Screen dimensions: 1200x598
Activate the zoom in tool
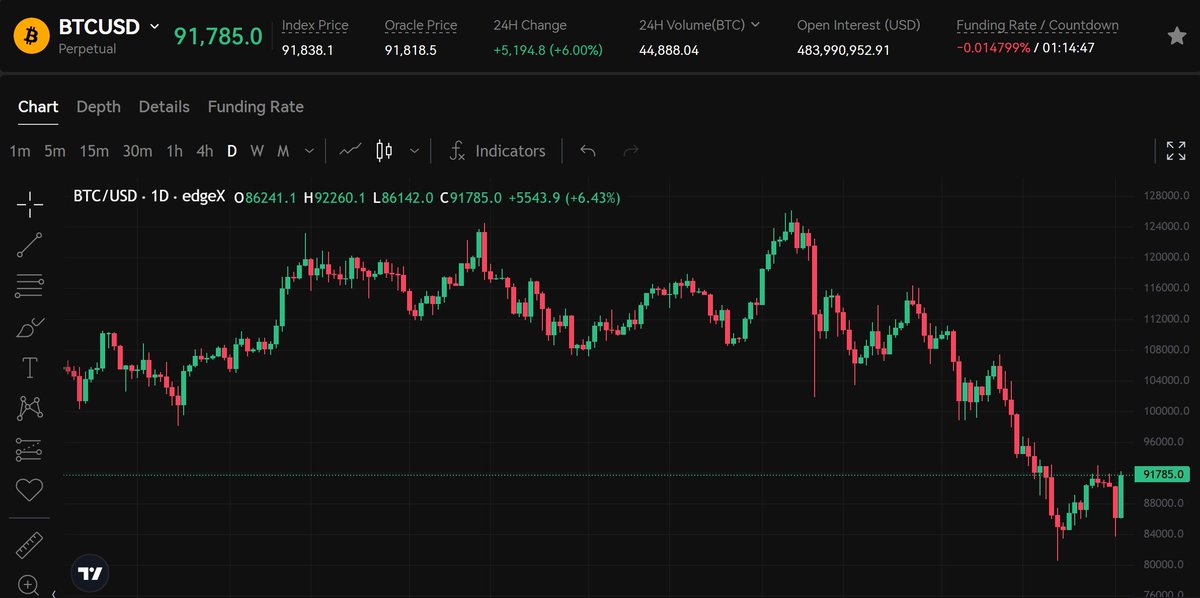(x=28, y=585)
